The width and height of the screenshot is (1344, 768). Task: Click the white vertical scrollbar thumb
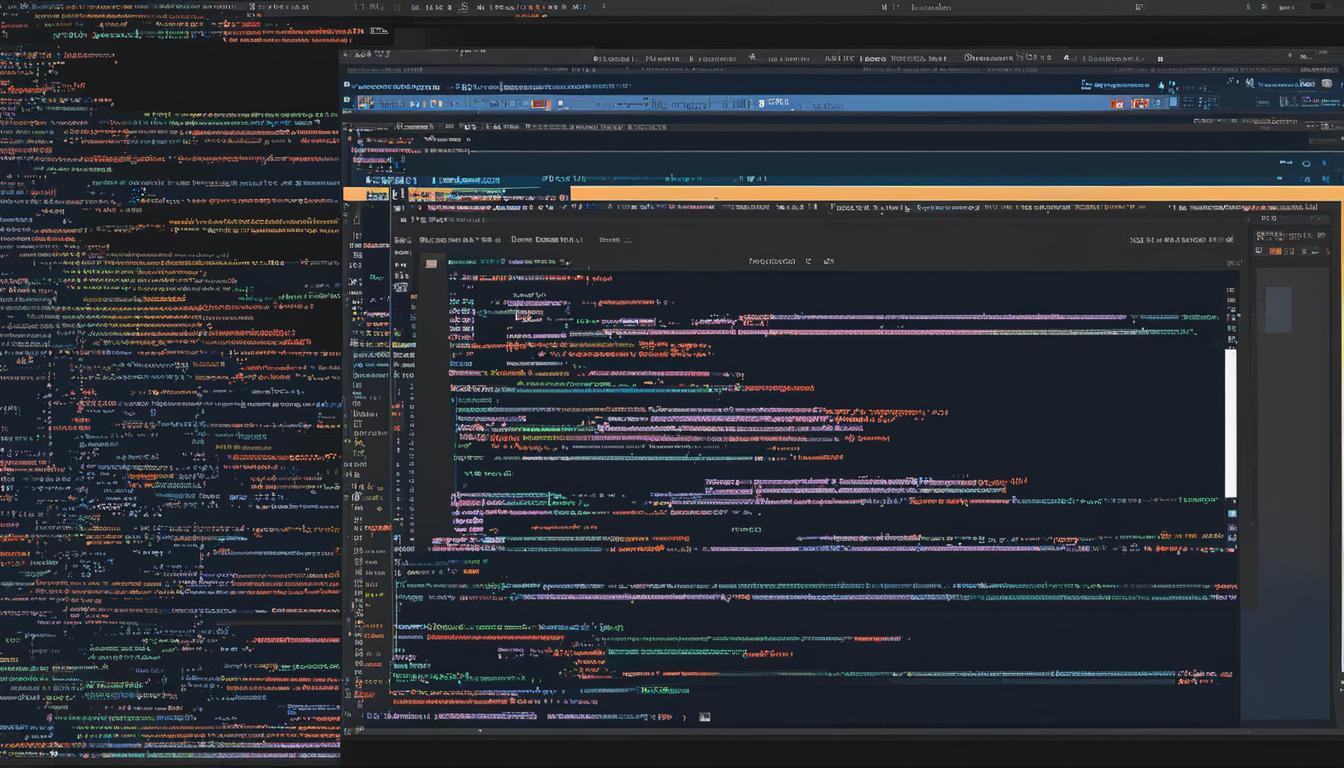1231,422
